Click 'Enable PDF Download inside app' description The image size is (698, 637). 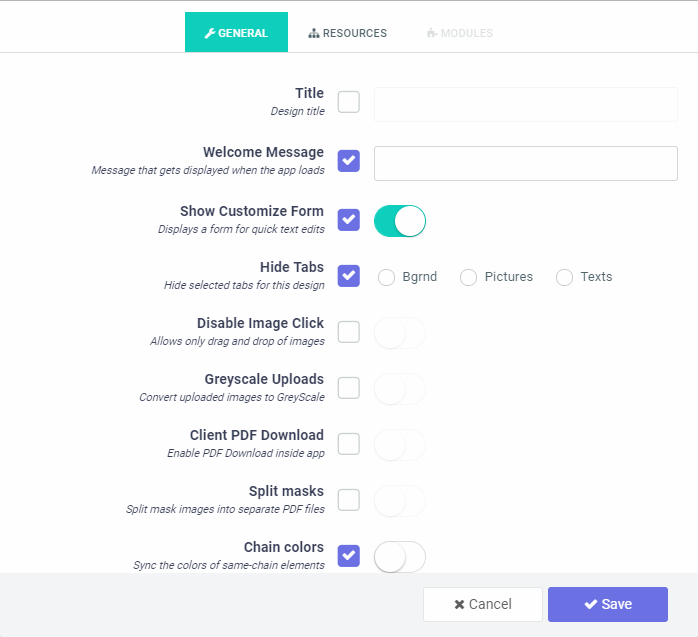(246, 453)
